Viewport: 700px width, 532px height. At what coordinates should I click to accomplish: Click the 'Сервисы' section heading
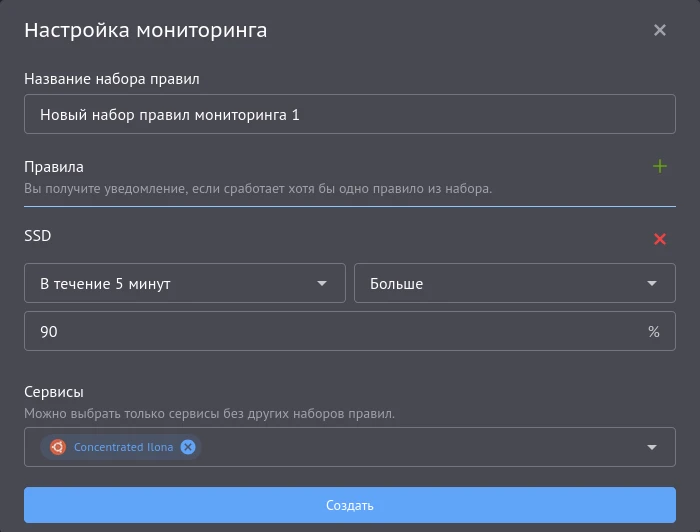pos(54,391)
